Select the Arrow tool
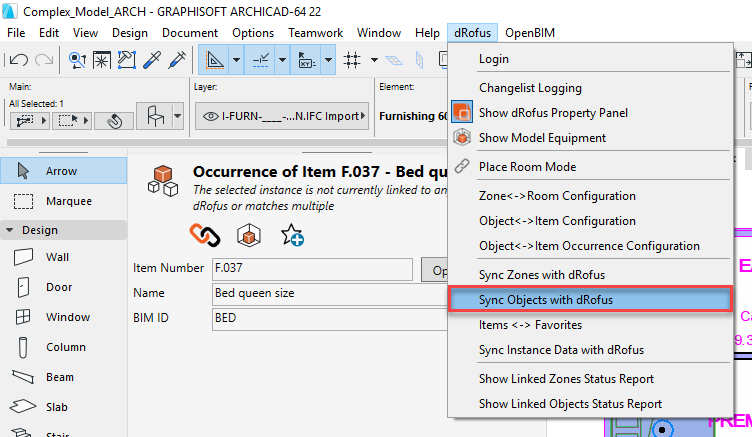Viewport: 752px width, 437px height. pyautogui.click(x=62, y=171)
